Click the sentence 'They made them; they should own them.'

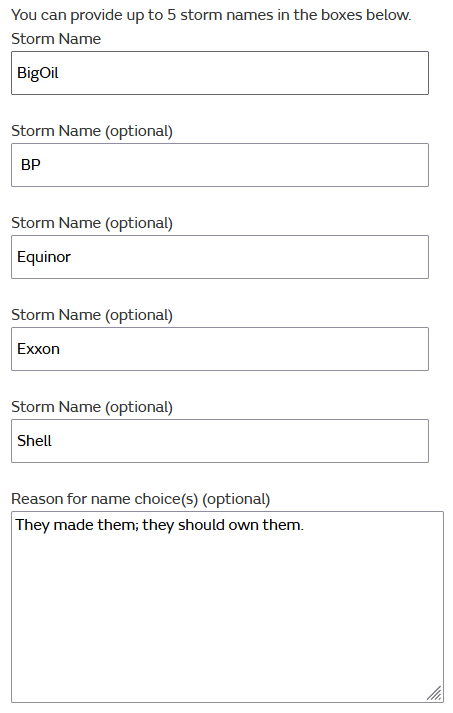pos(159,525)
